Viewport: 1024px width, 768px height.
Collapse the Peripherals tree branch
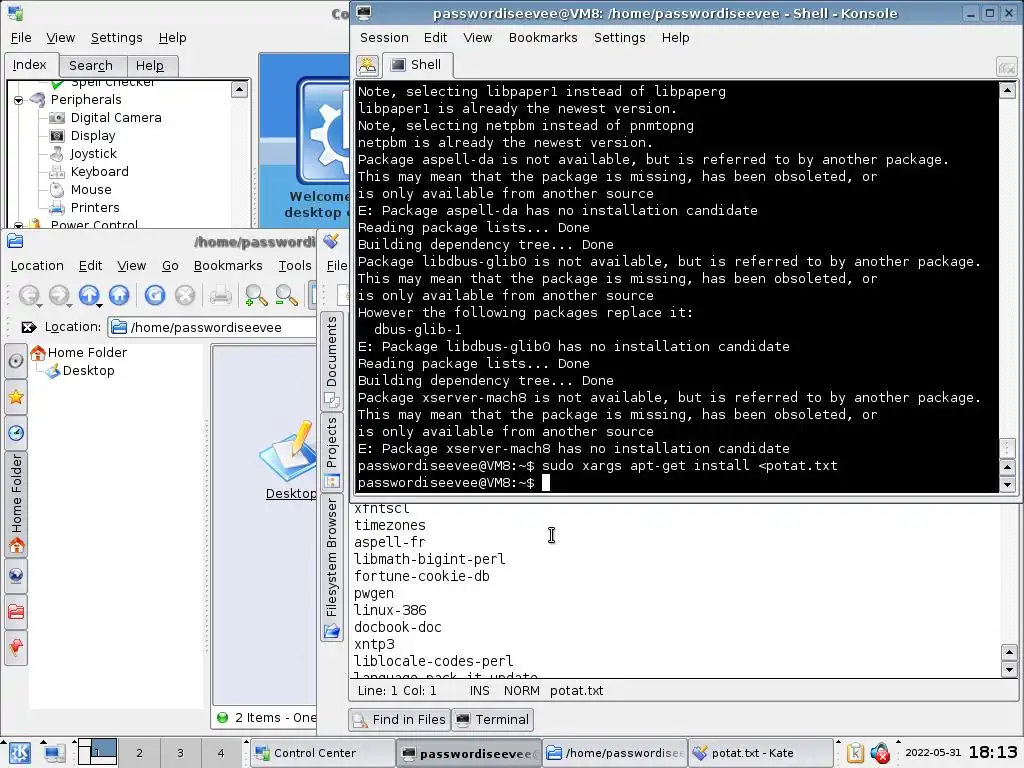pos(18,100)
